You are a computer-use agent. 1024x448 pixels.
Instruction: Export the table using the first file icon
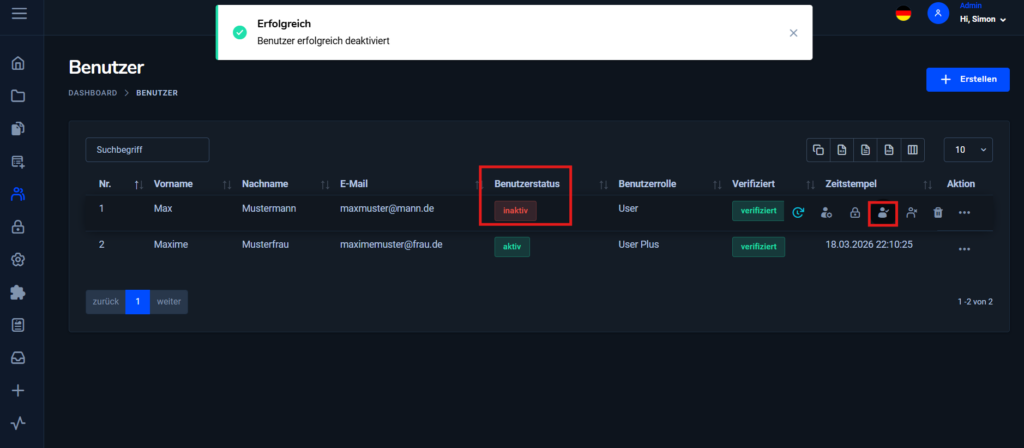point(842,150)
